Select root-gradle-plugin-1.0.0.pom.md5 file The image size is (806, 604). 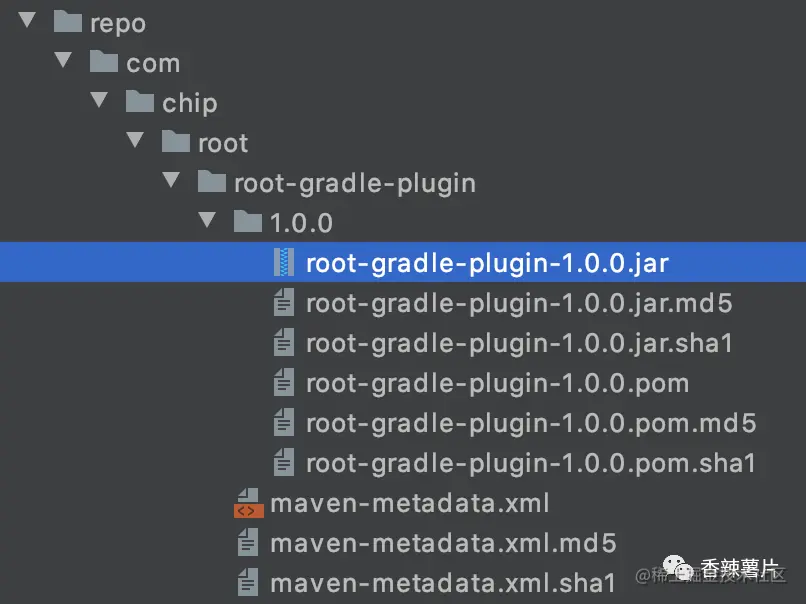coord(530,423)
